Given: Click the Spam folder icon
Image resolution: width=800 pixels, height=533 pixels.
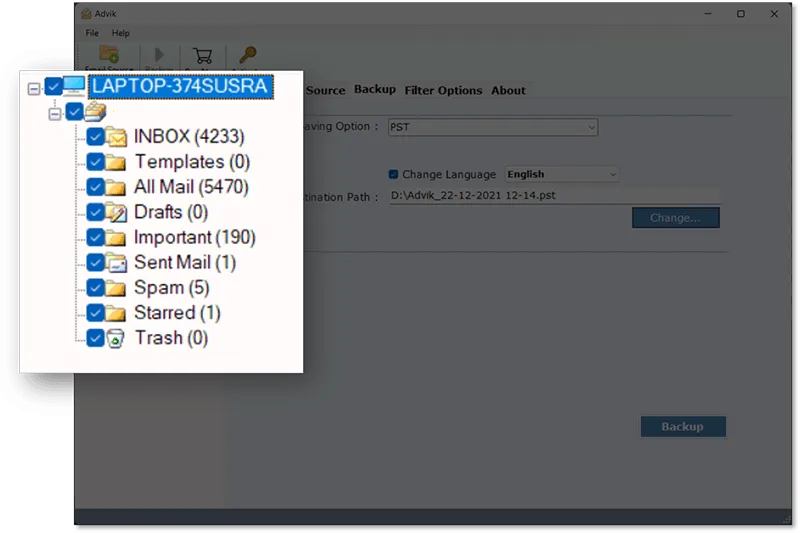Looking at the screenshot, I should point(115,288).
